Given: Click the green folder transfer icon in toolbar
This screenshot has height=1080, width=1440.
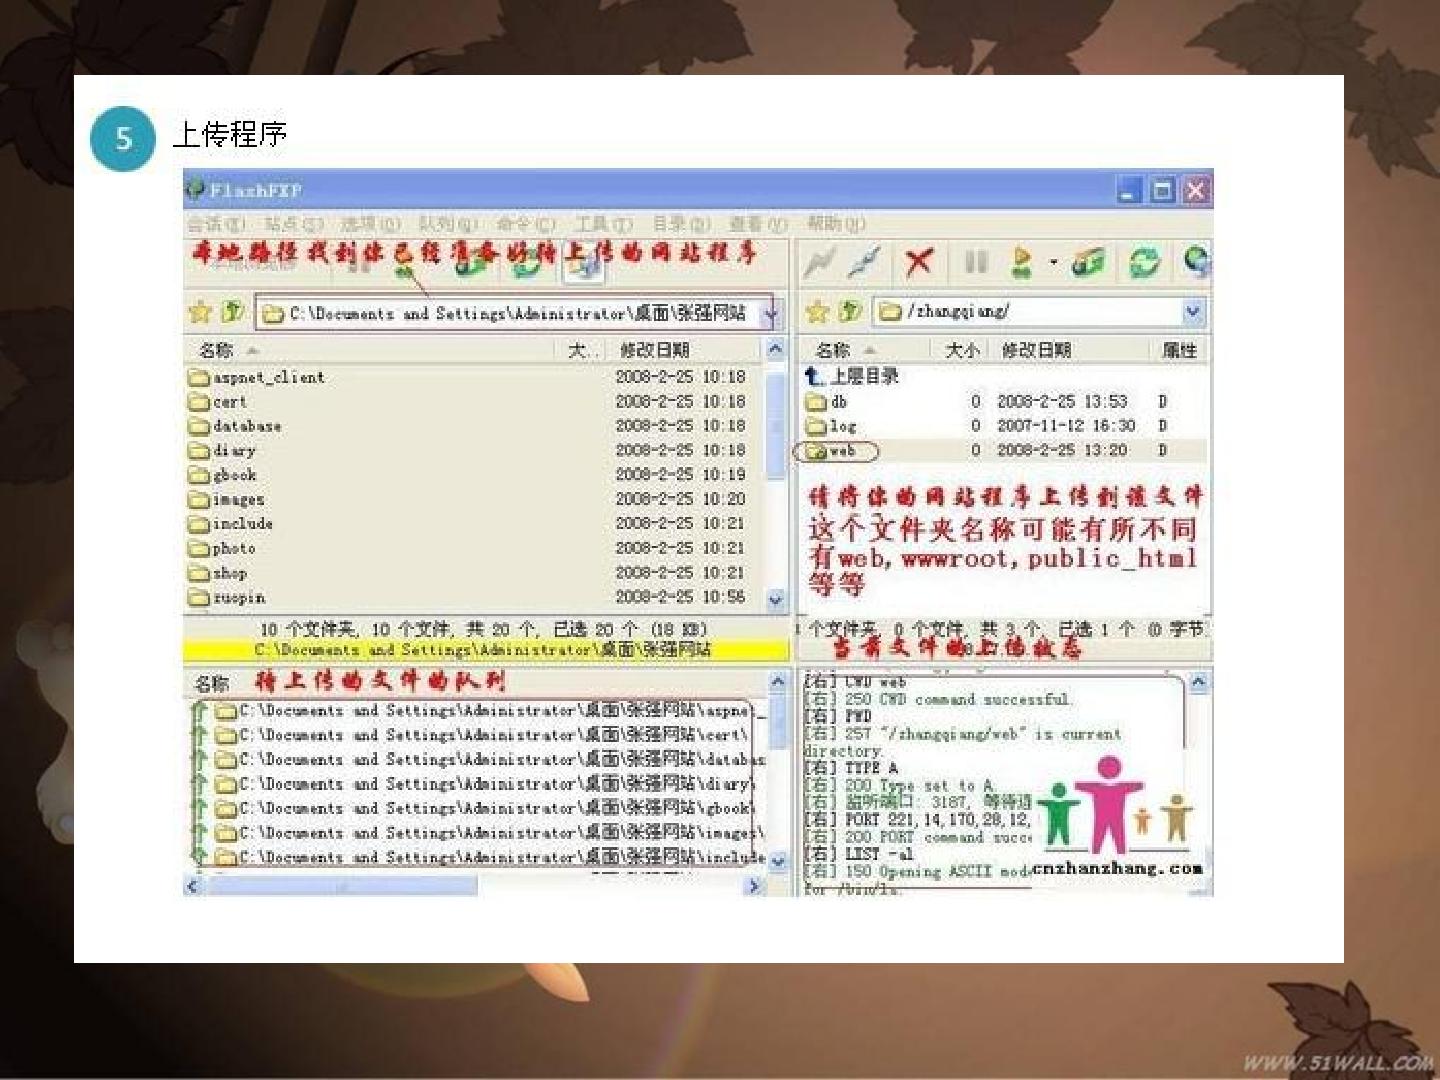Looking at the screenshot, I should coord(1088,263).
